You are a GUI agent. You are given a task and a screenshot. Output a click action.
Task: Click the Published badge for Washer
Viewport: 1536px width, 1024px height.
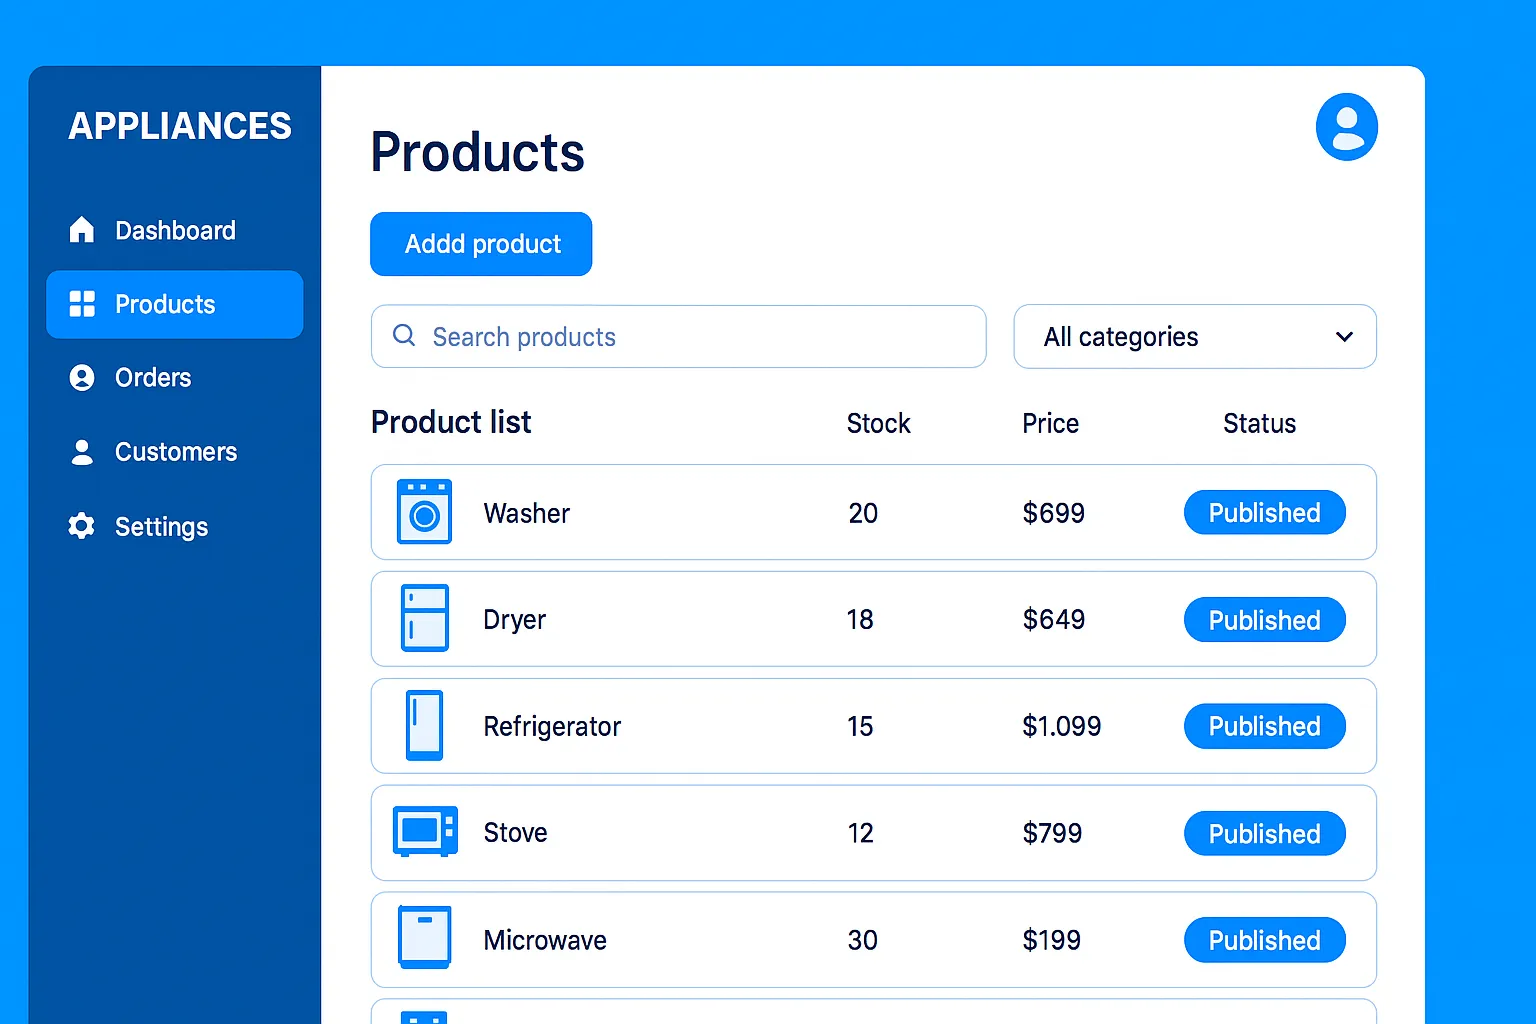pos(1264,513)
